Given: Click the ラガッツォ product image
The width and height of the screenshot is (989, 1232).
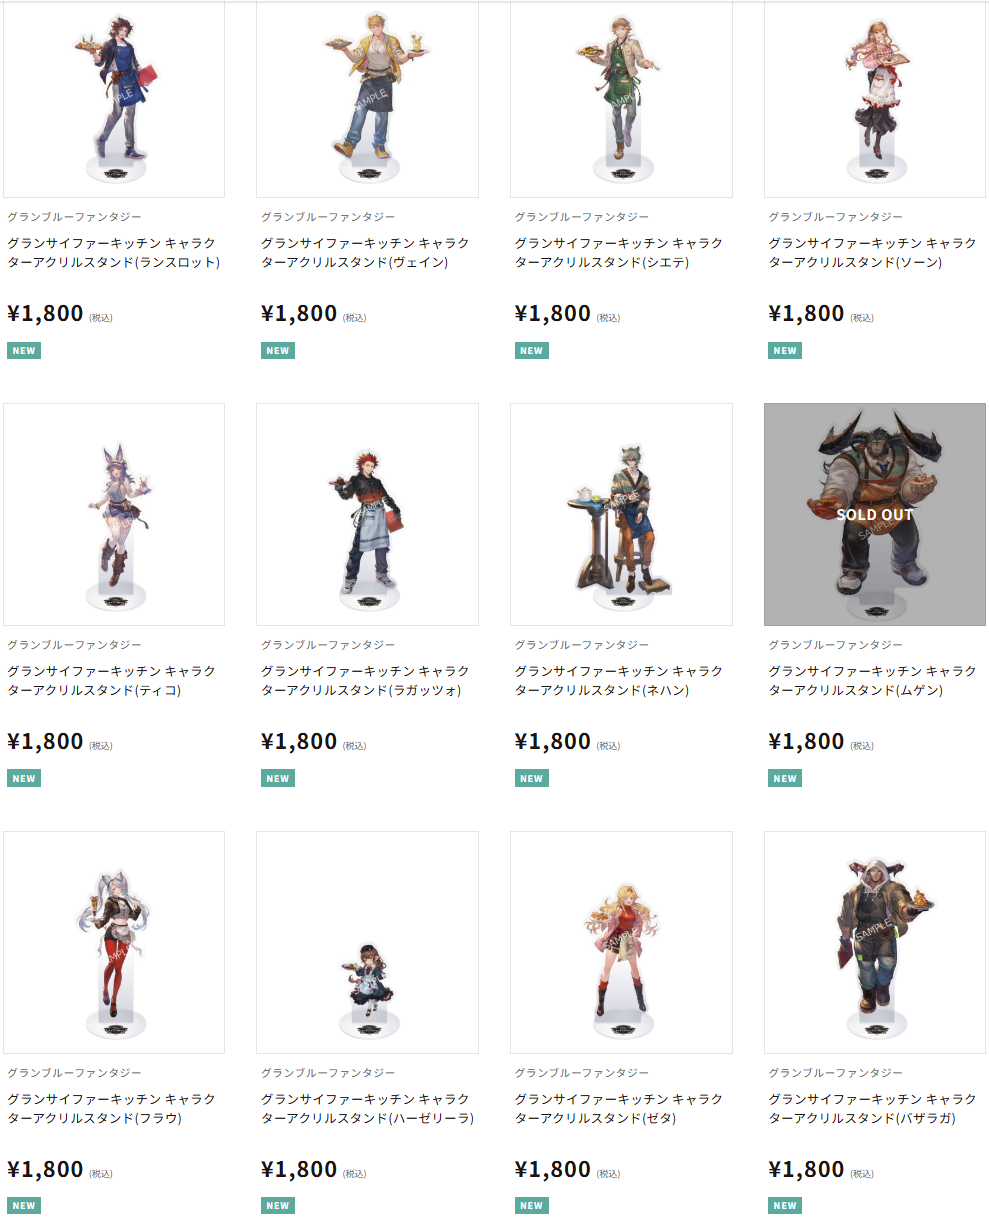Looking at the screenshot, I should [367, 515].
